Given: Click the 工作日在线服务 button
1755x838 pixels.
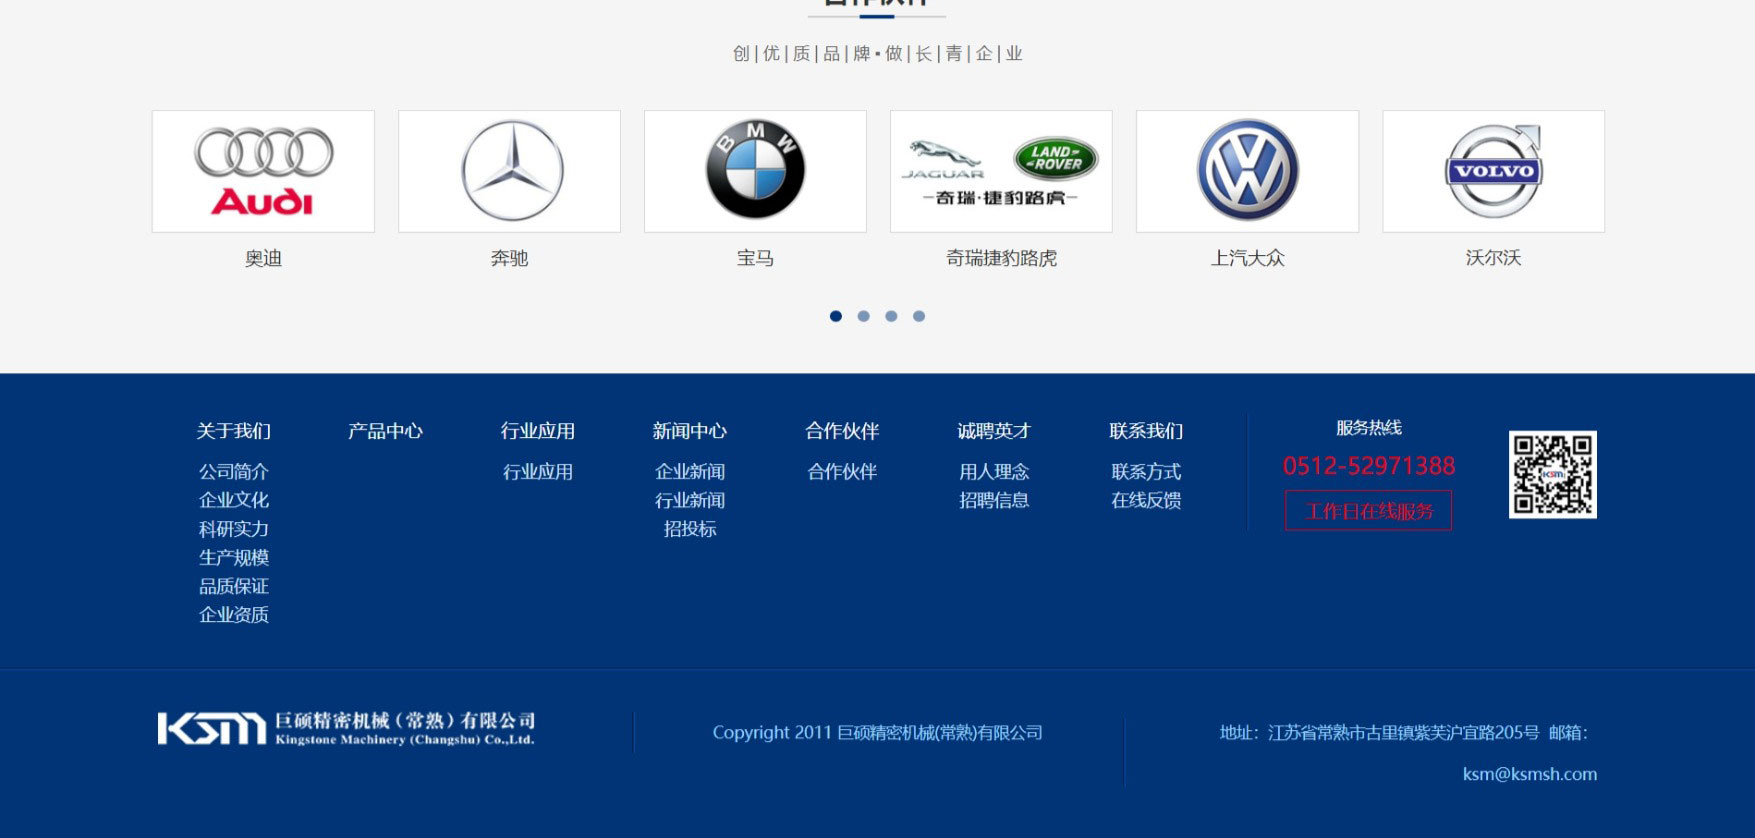Looking at the screenshot, I should (x=1368, y=511).
